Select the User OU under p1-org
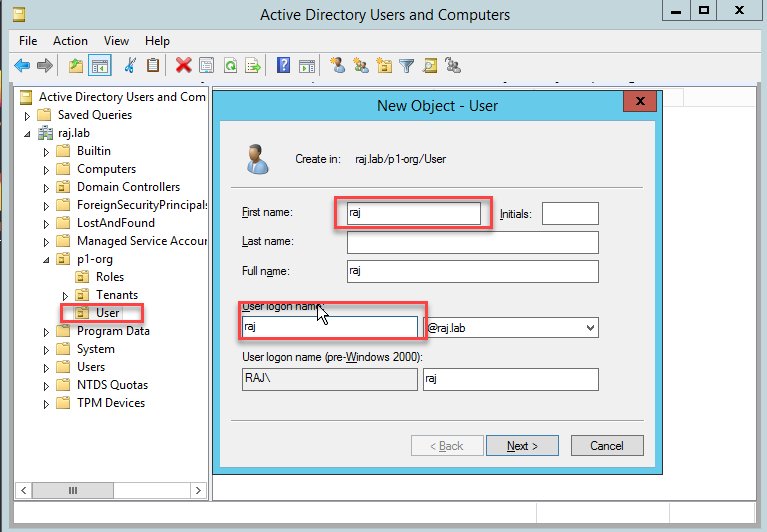 click(x=107, y=313)
